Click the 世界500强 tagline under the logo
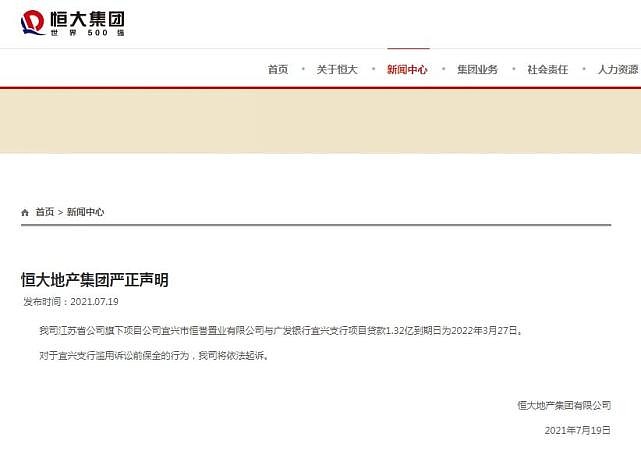The height and width of the screenshot is (451, 641). coord(87,33)
